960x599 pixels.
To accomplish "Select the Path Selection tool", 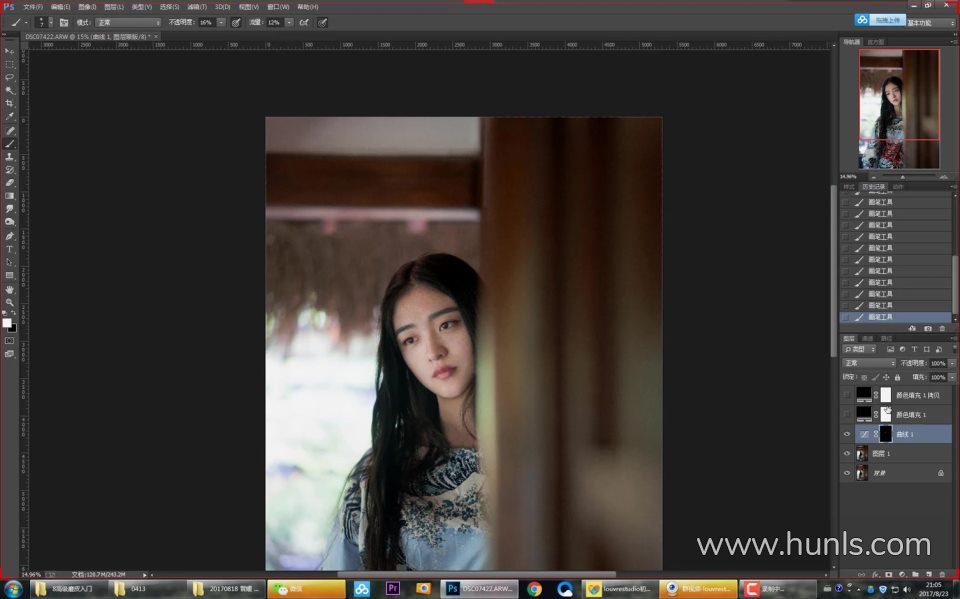I will (9, 262).
